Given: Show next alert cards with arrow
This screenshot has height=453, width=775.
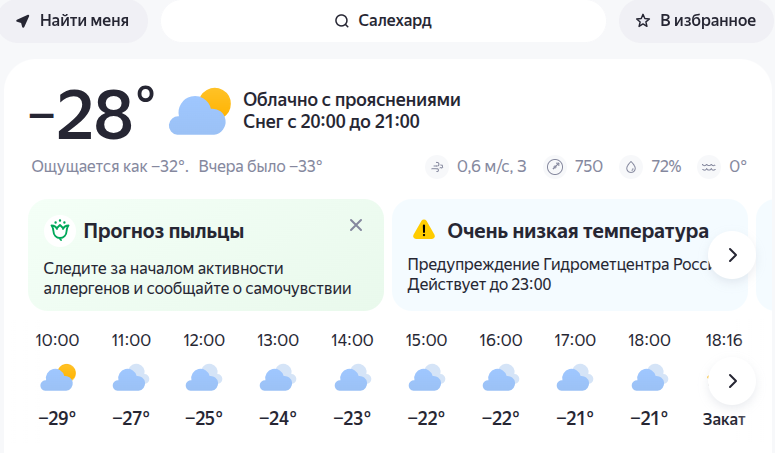Looking at the screenshot, I should 732,255.
